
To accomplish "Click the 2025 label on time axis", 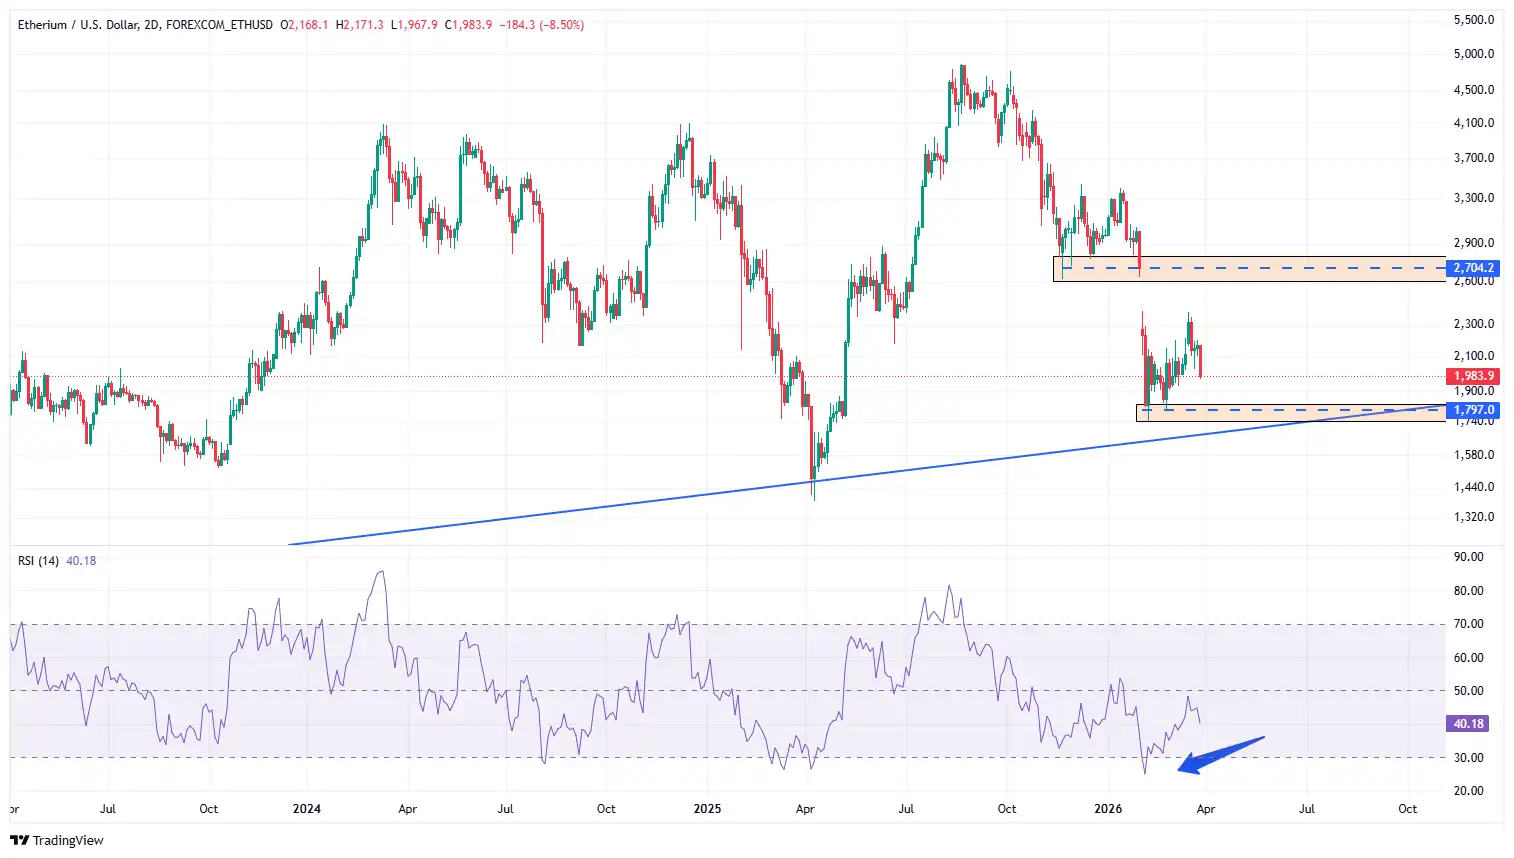I will 707,809.
